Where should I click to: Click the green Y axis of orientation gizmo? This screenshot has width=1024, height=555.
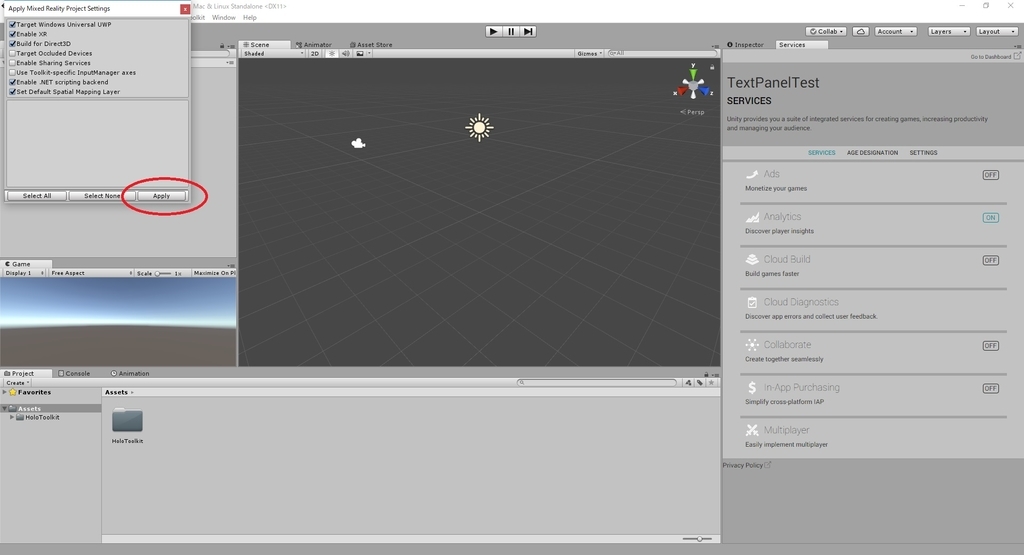[x=693, y=73]
